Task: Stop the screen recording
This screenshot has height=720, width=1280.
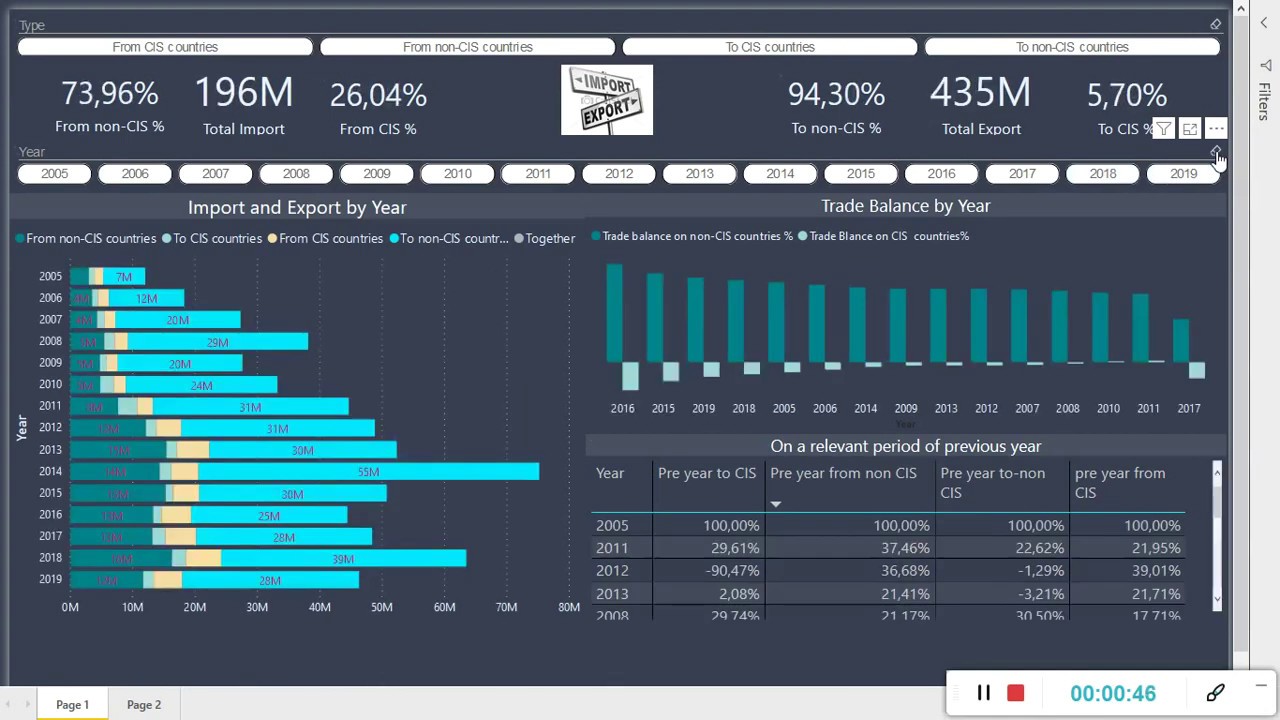Action: pyautogui.click(x=1016, y=693)
